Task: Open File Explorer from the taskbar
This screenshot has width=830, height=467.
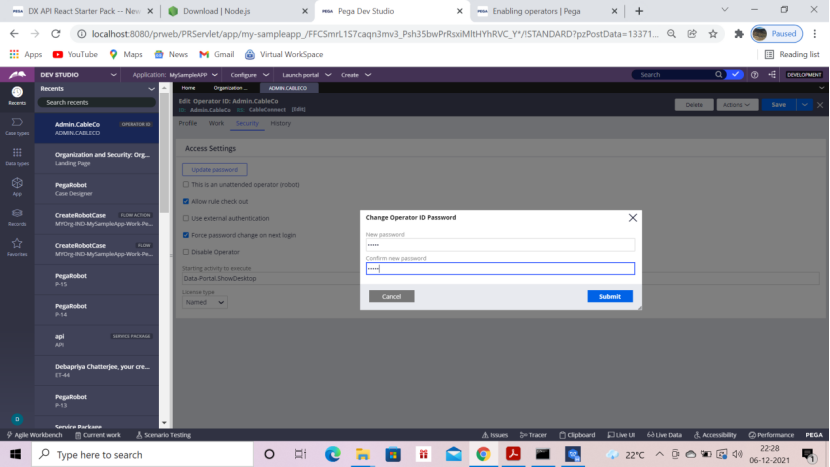Action: [x=363, y=454]
